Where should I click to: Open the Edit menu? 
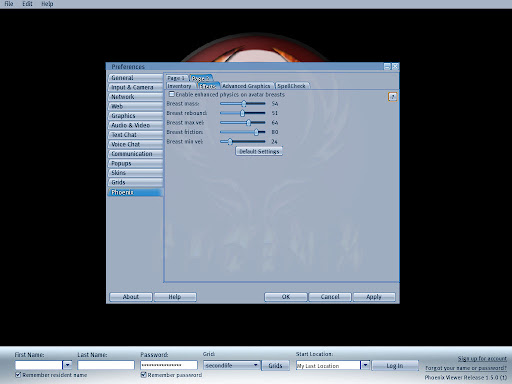pyautogui.click(x=27, y=4)
